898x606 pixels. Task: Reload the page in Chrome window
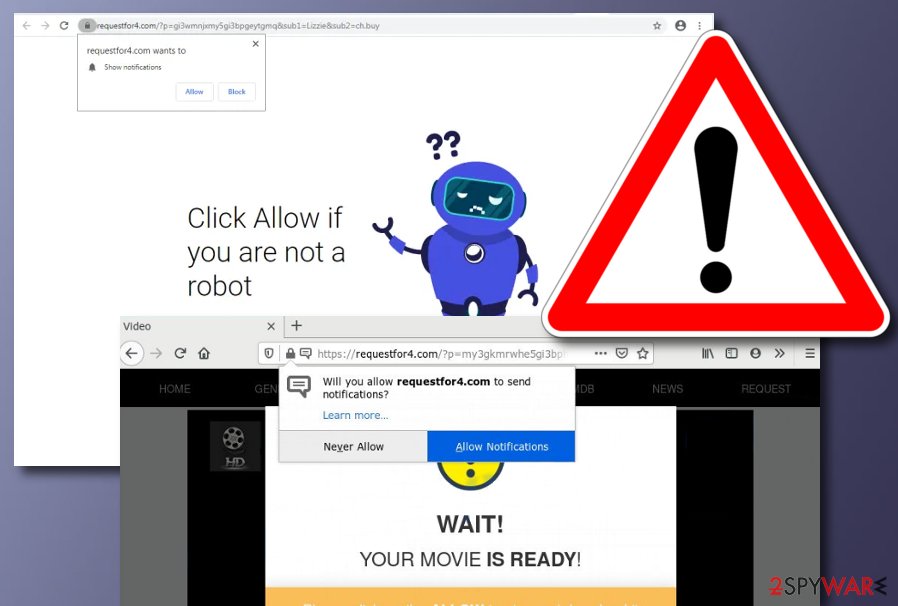(x=64, y=25)
